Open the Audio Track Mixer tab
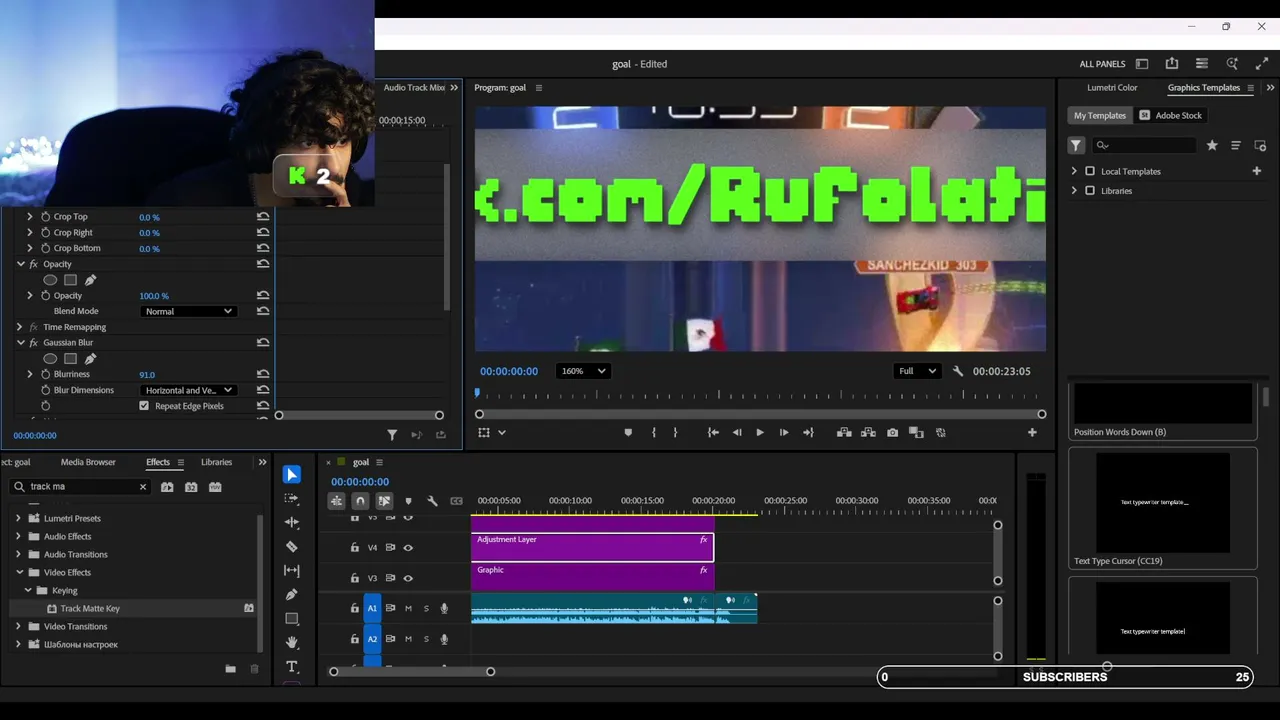Screen dimensions: 1280x720 pyautogui.click(x=414, y=88)
